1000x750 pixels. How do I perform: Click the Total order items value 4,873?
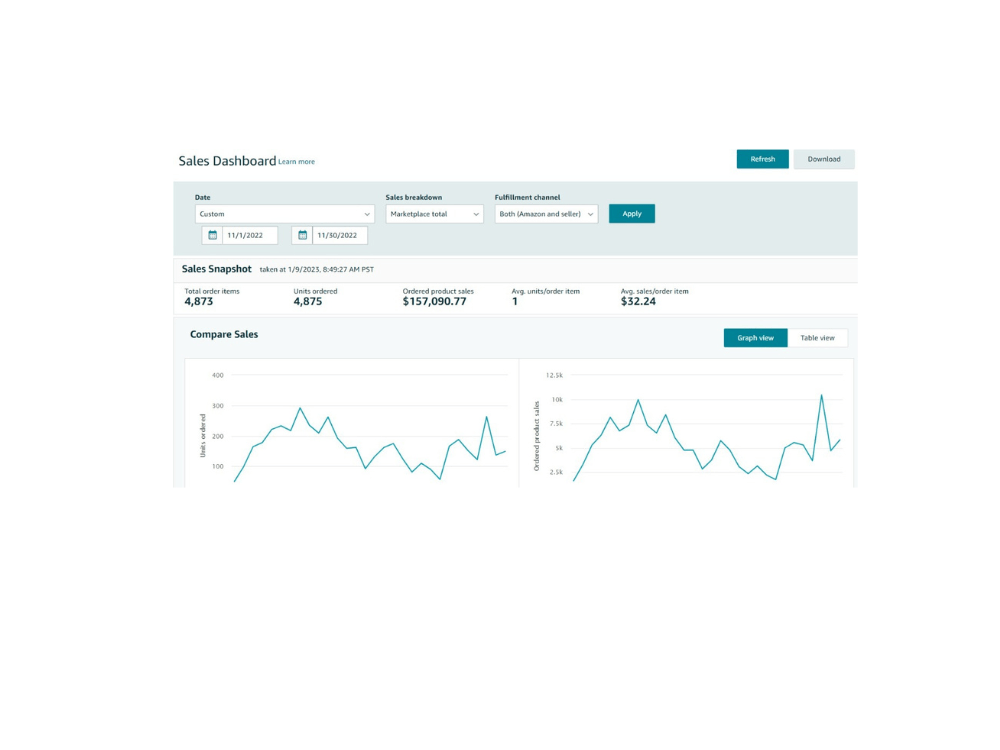click(x=199, y=302)
